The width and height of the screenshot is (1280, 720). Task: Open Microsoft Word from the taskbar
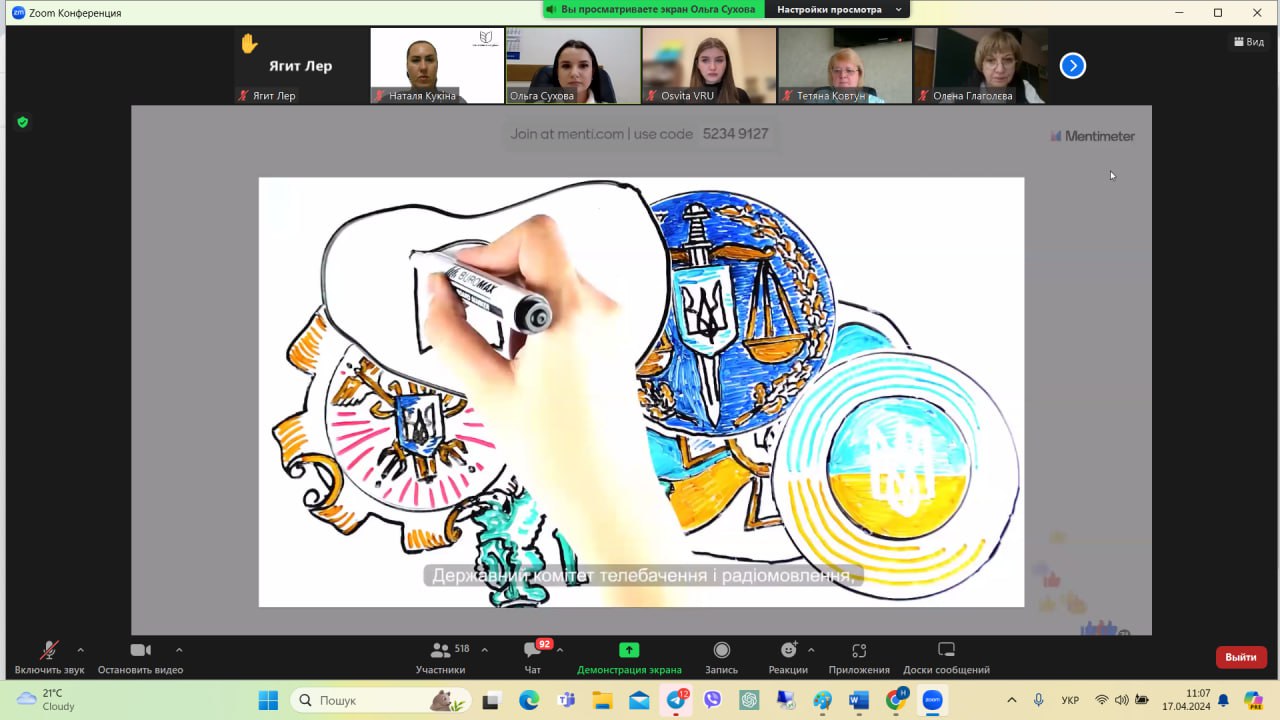859,700
